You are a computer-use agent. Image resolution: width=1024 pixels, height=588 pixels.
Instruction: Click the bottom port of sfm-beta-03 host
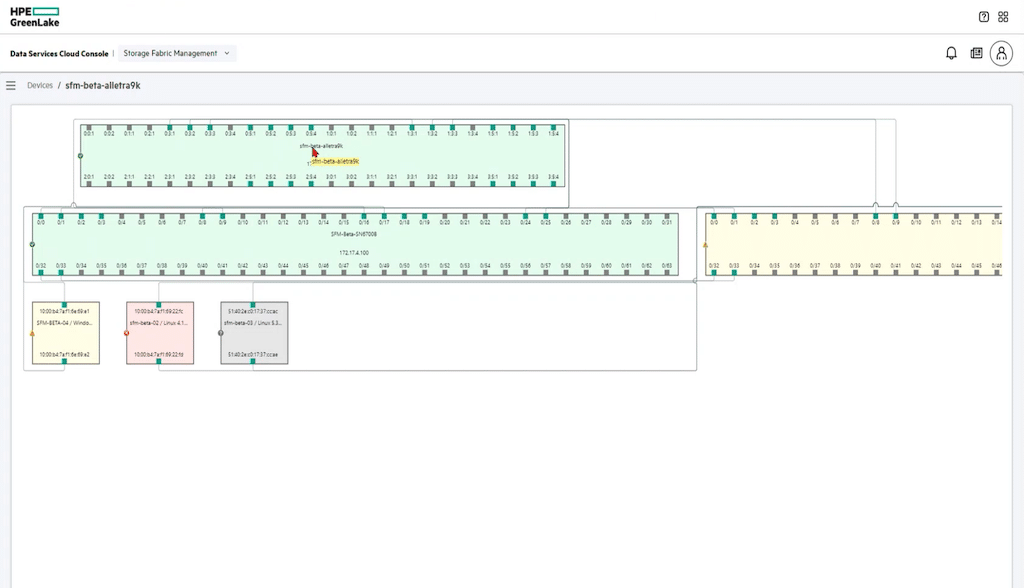(x=253, y=361)
